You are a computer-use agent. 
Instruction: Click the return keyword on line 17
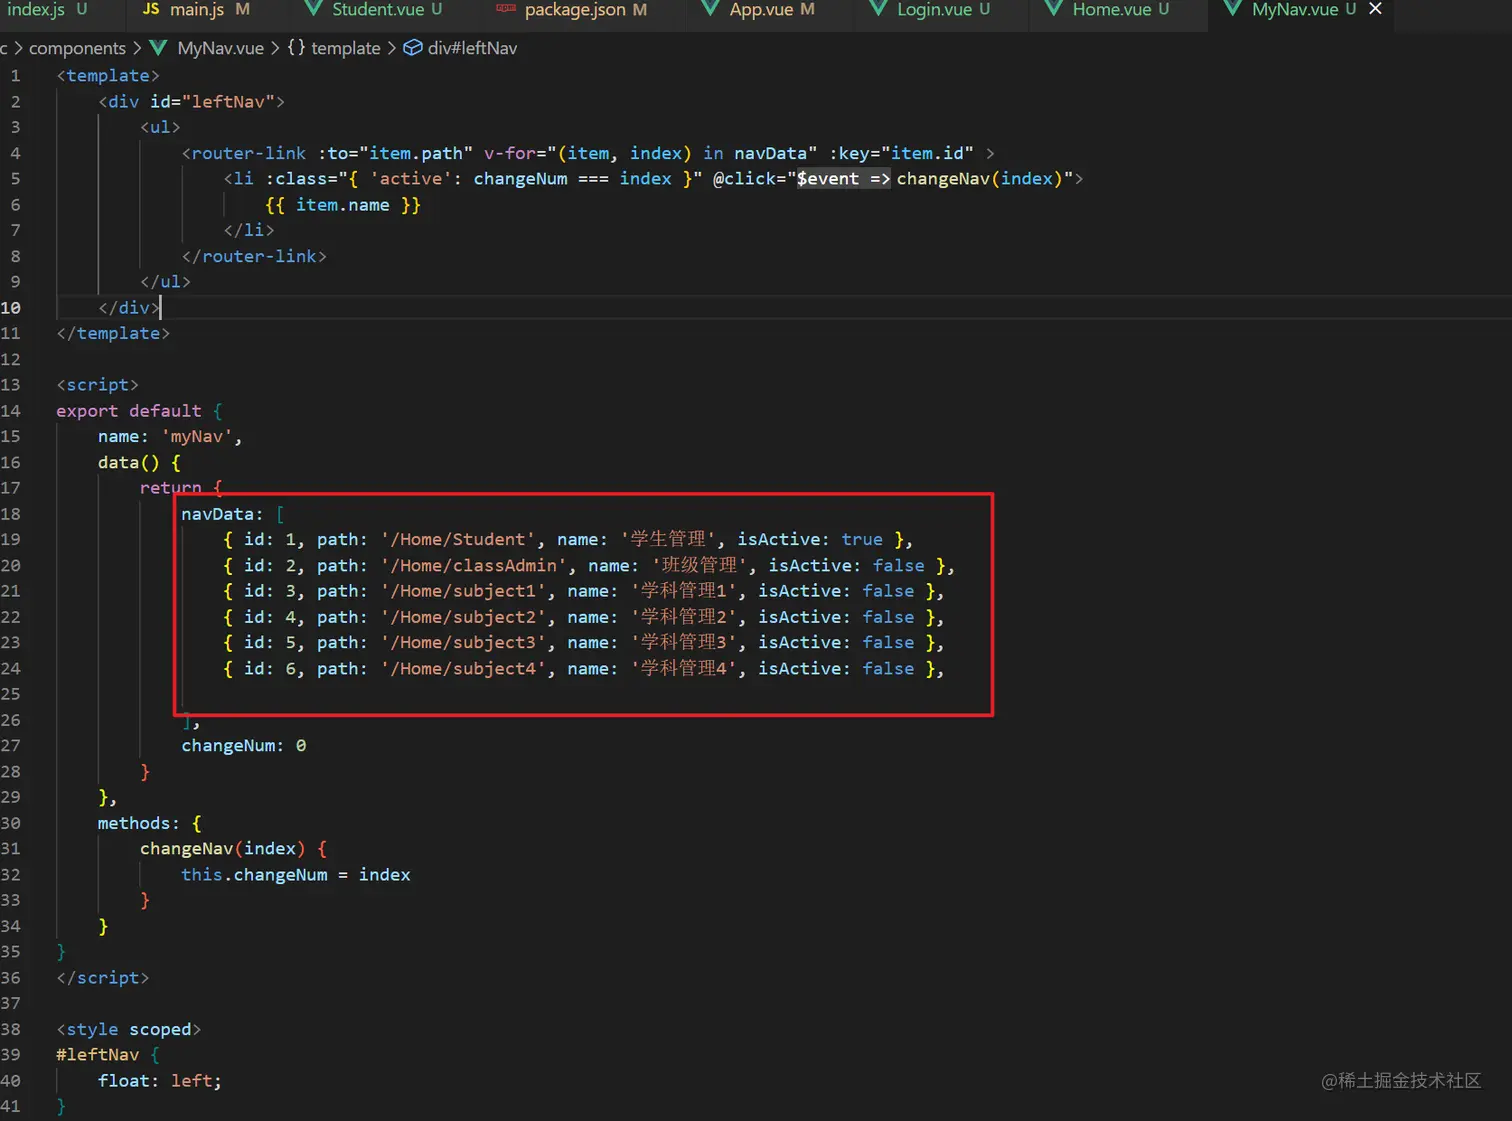tap(170, 488)
